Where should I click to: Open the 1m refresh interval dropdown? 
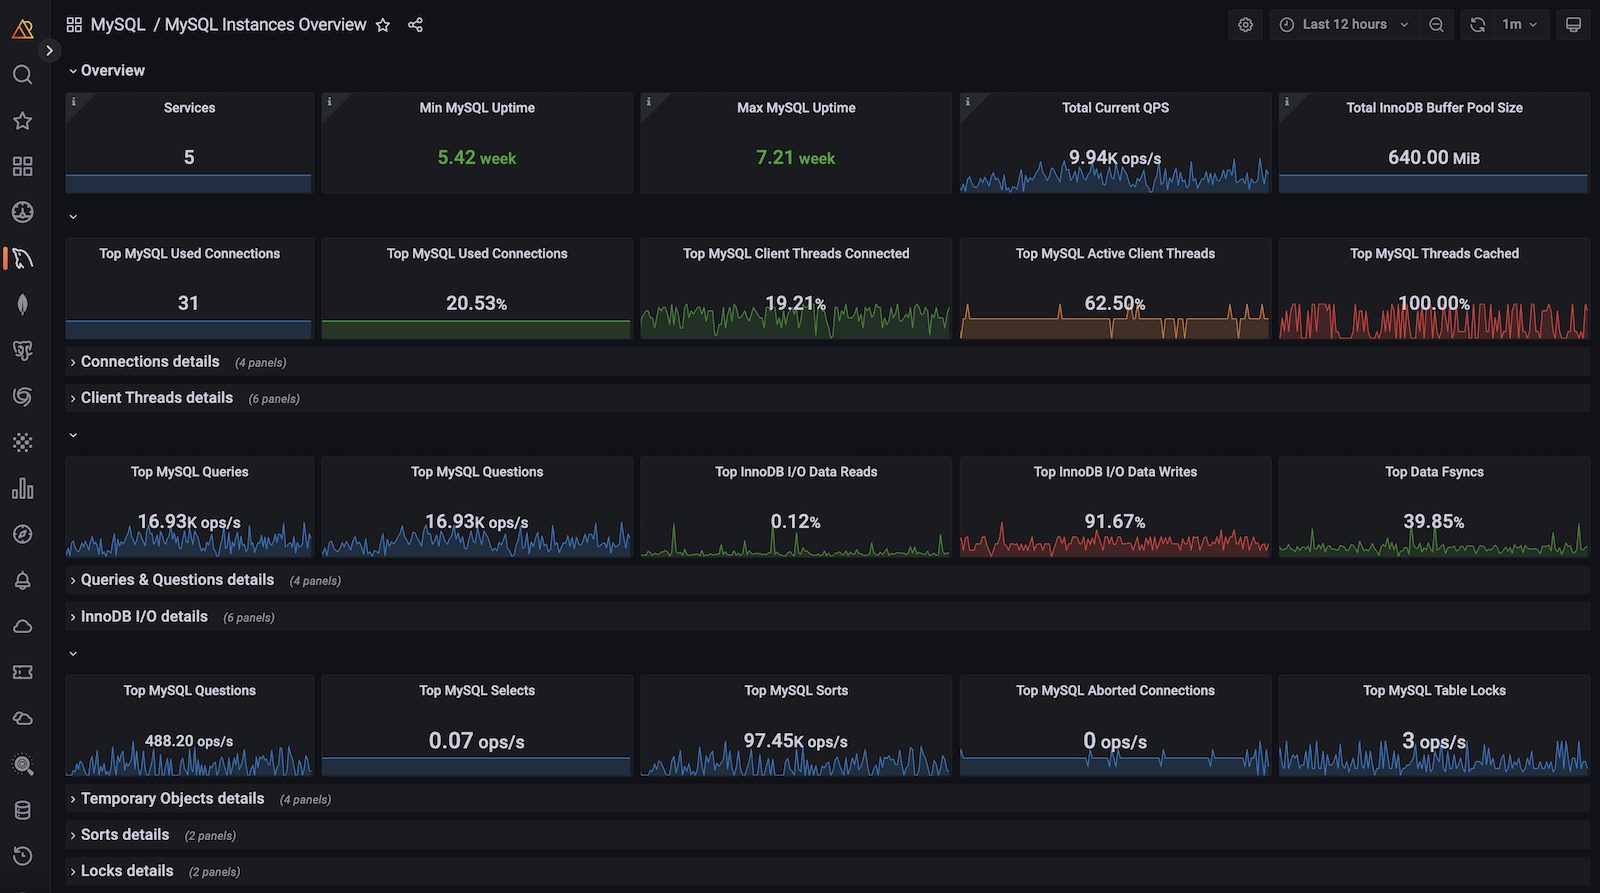[1519, 25]
